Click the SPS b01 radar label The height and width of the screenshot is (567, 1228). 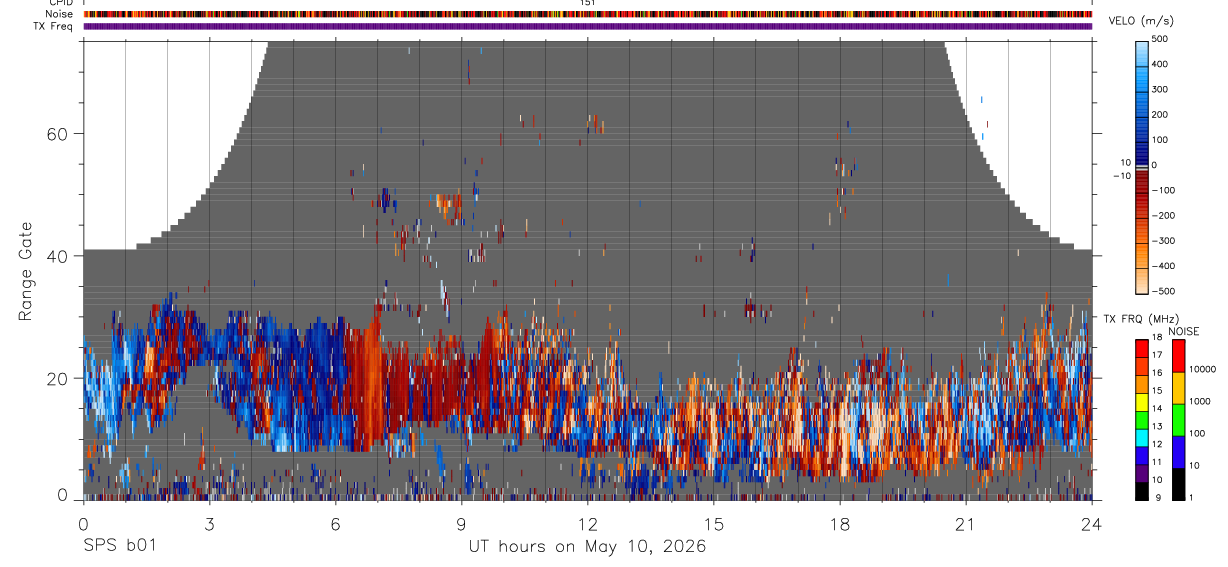(x=119, y=547)
